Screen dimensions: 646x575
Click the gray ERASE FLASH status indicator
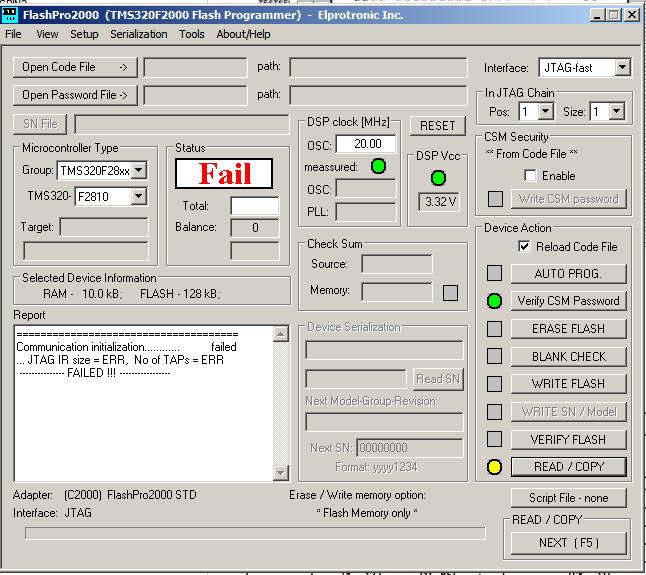click(494, 329)
